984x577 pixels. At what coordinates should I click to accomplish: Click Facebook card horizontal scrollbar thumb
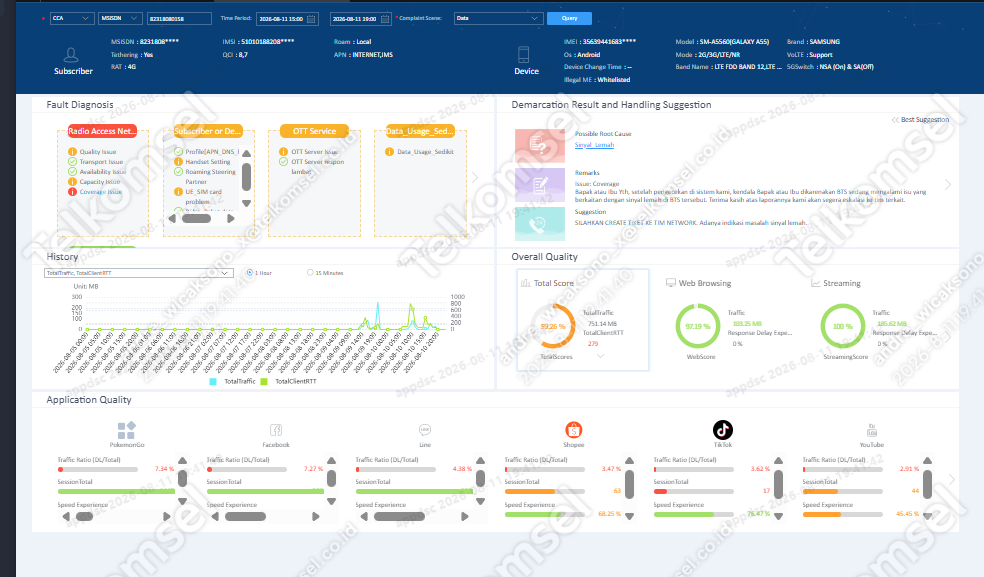coord(245,517)
